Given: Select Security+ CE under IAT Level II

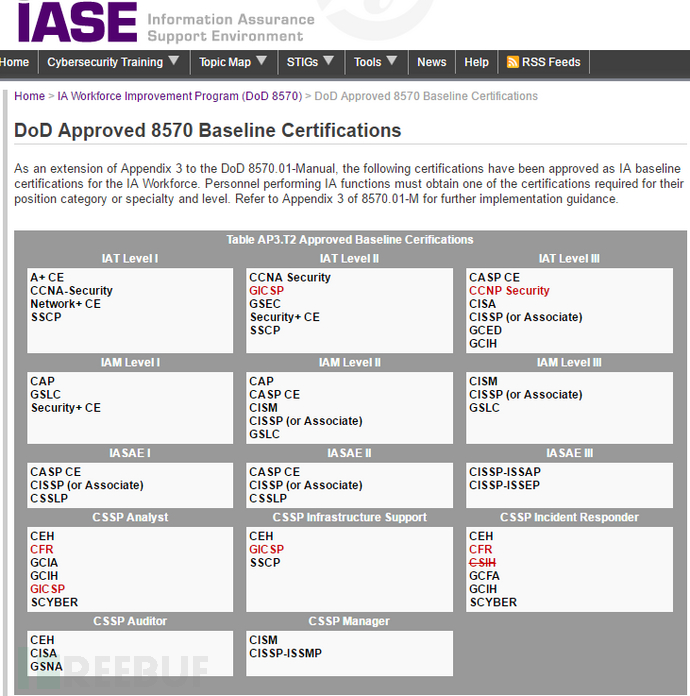Looking at the screenshot, I should tap(285, 317).
